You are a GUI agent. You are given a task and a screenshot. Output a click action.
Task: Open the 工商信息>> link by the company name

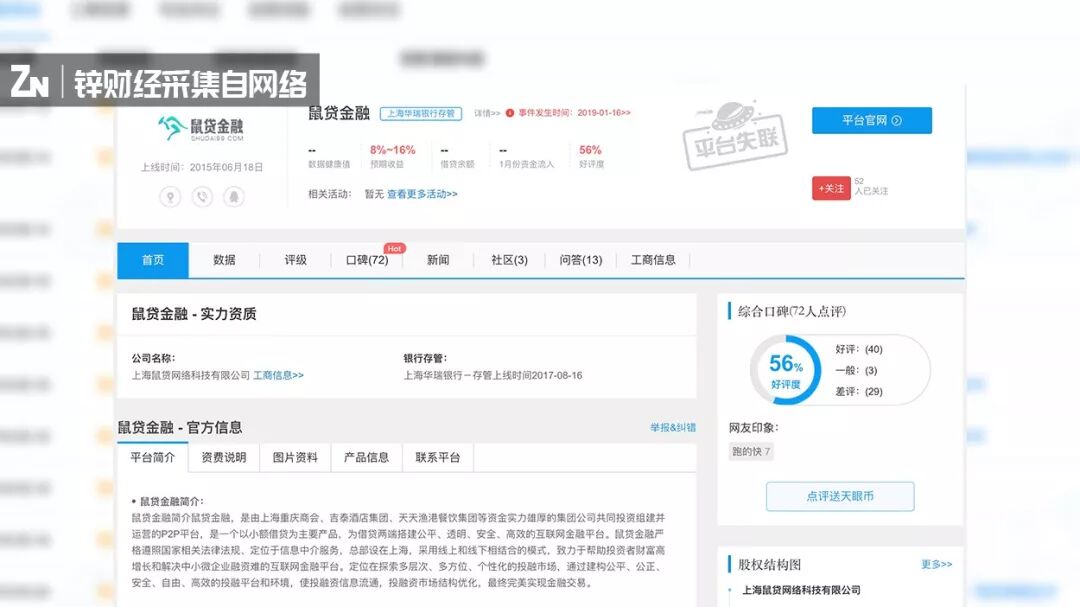278,375
